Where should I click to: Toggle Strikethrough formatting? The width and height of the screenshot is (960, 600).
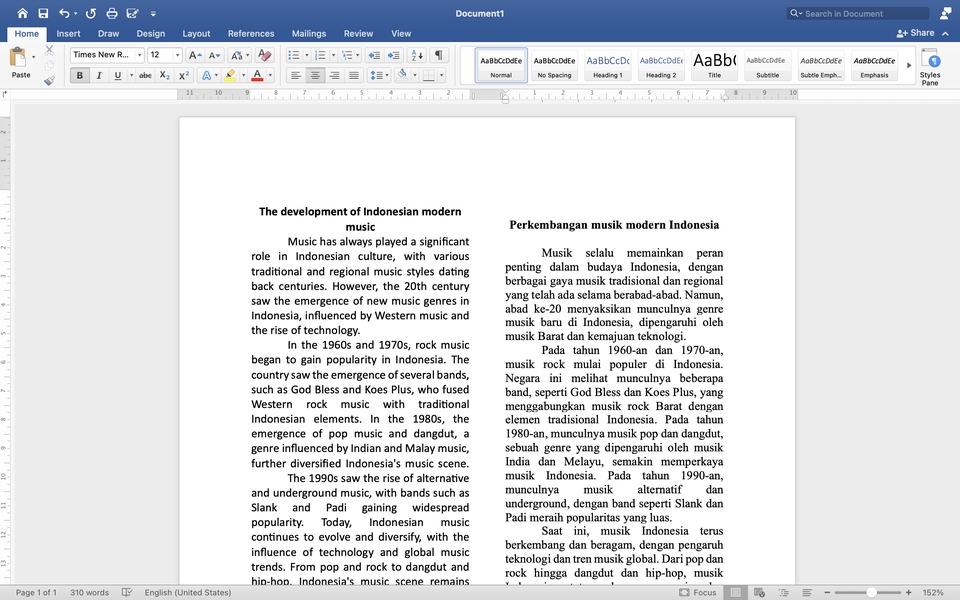[x=145, y=75]
